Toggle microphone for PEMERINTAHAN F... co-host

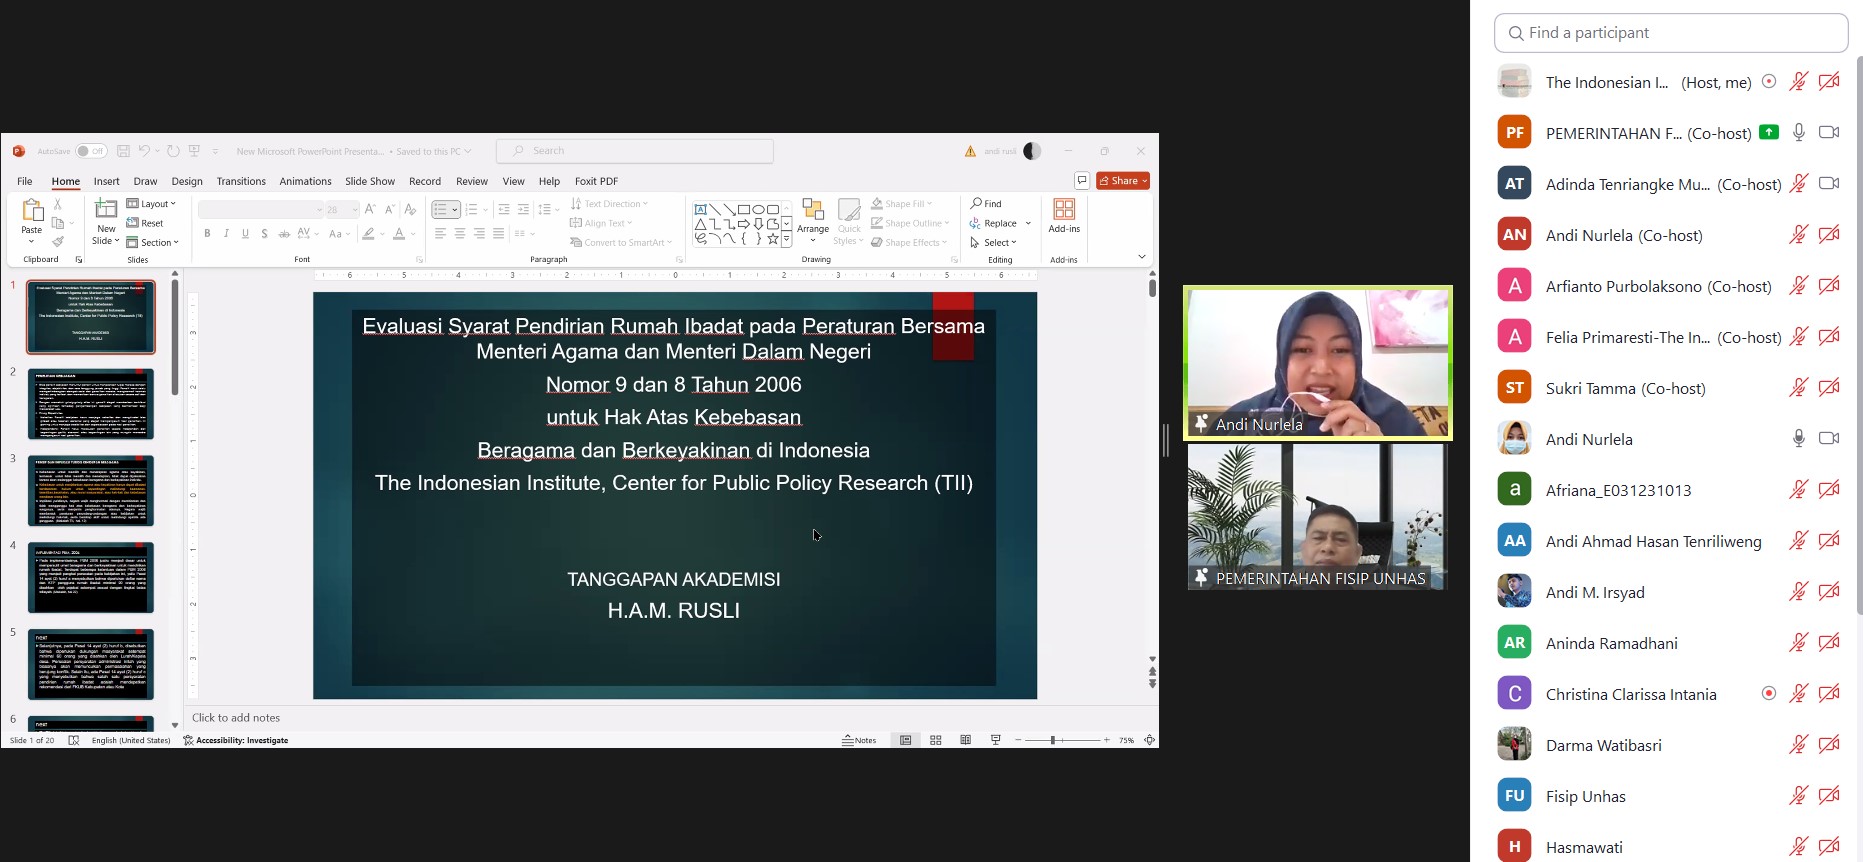pos(1798,133)
